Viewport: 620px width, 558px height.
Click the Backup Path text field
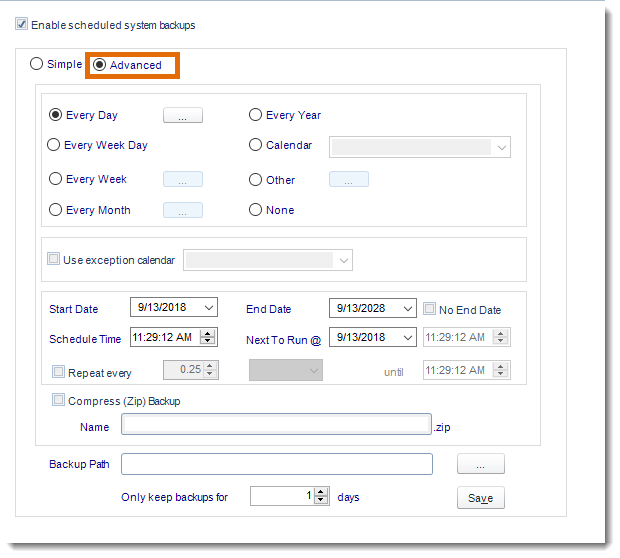click(x=277, y=464)
